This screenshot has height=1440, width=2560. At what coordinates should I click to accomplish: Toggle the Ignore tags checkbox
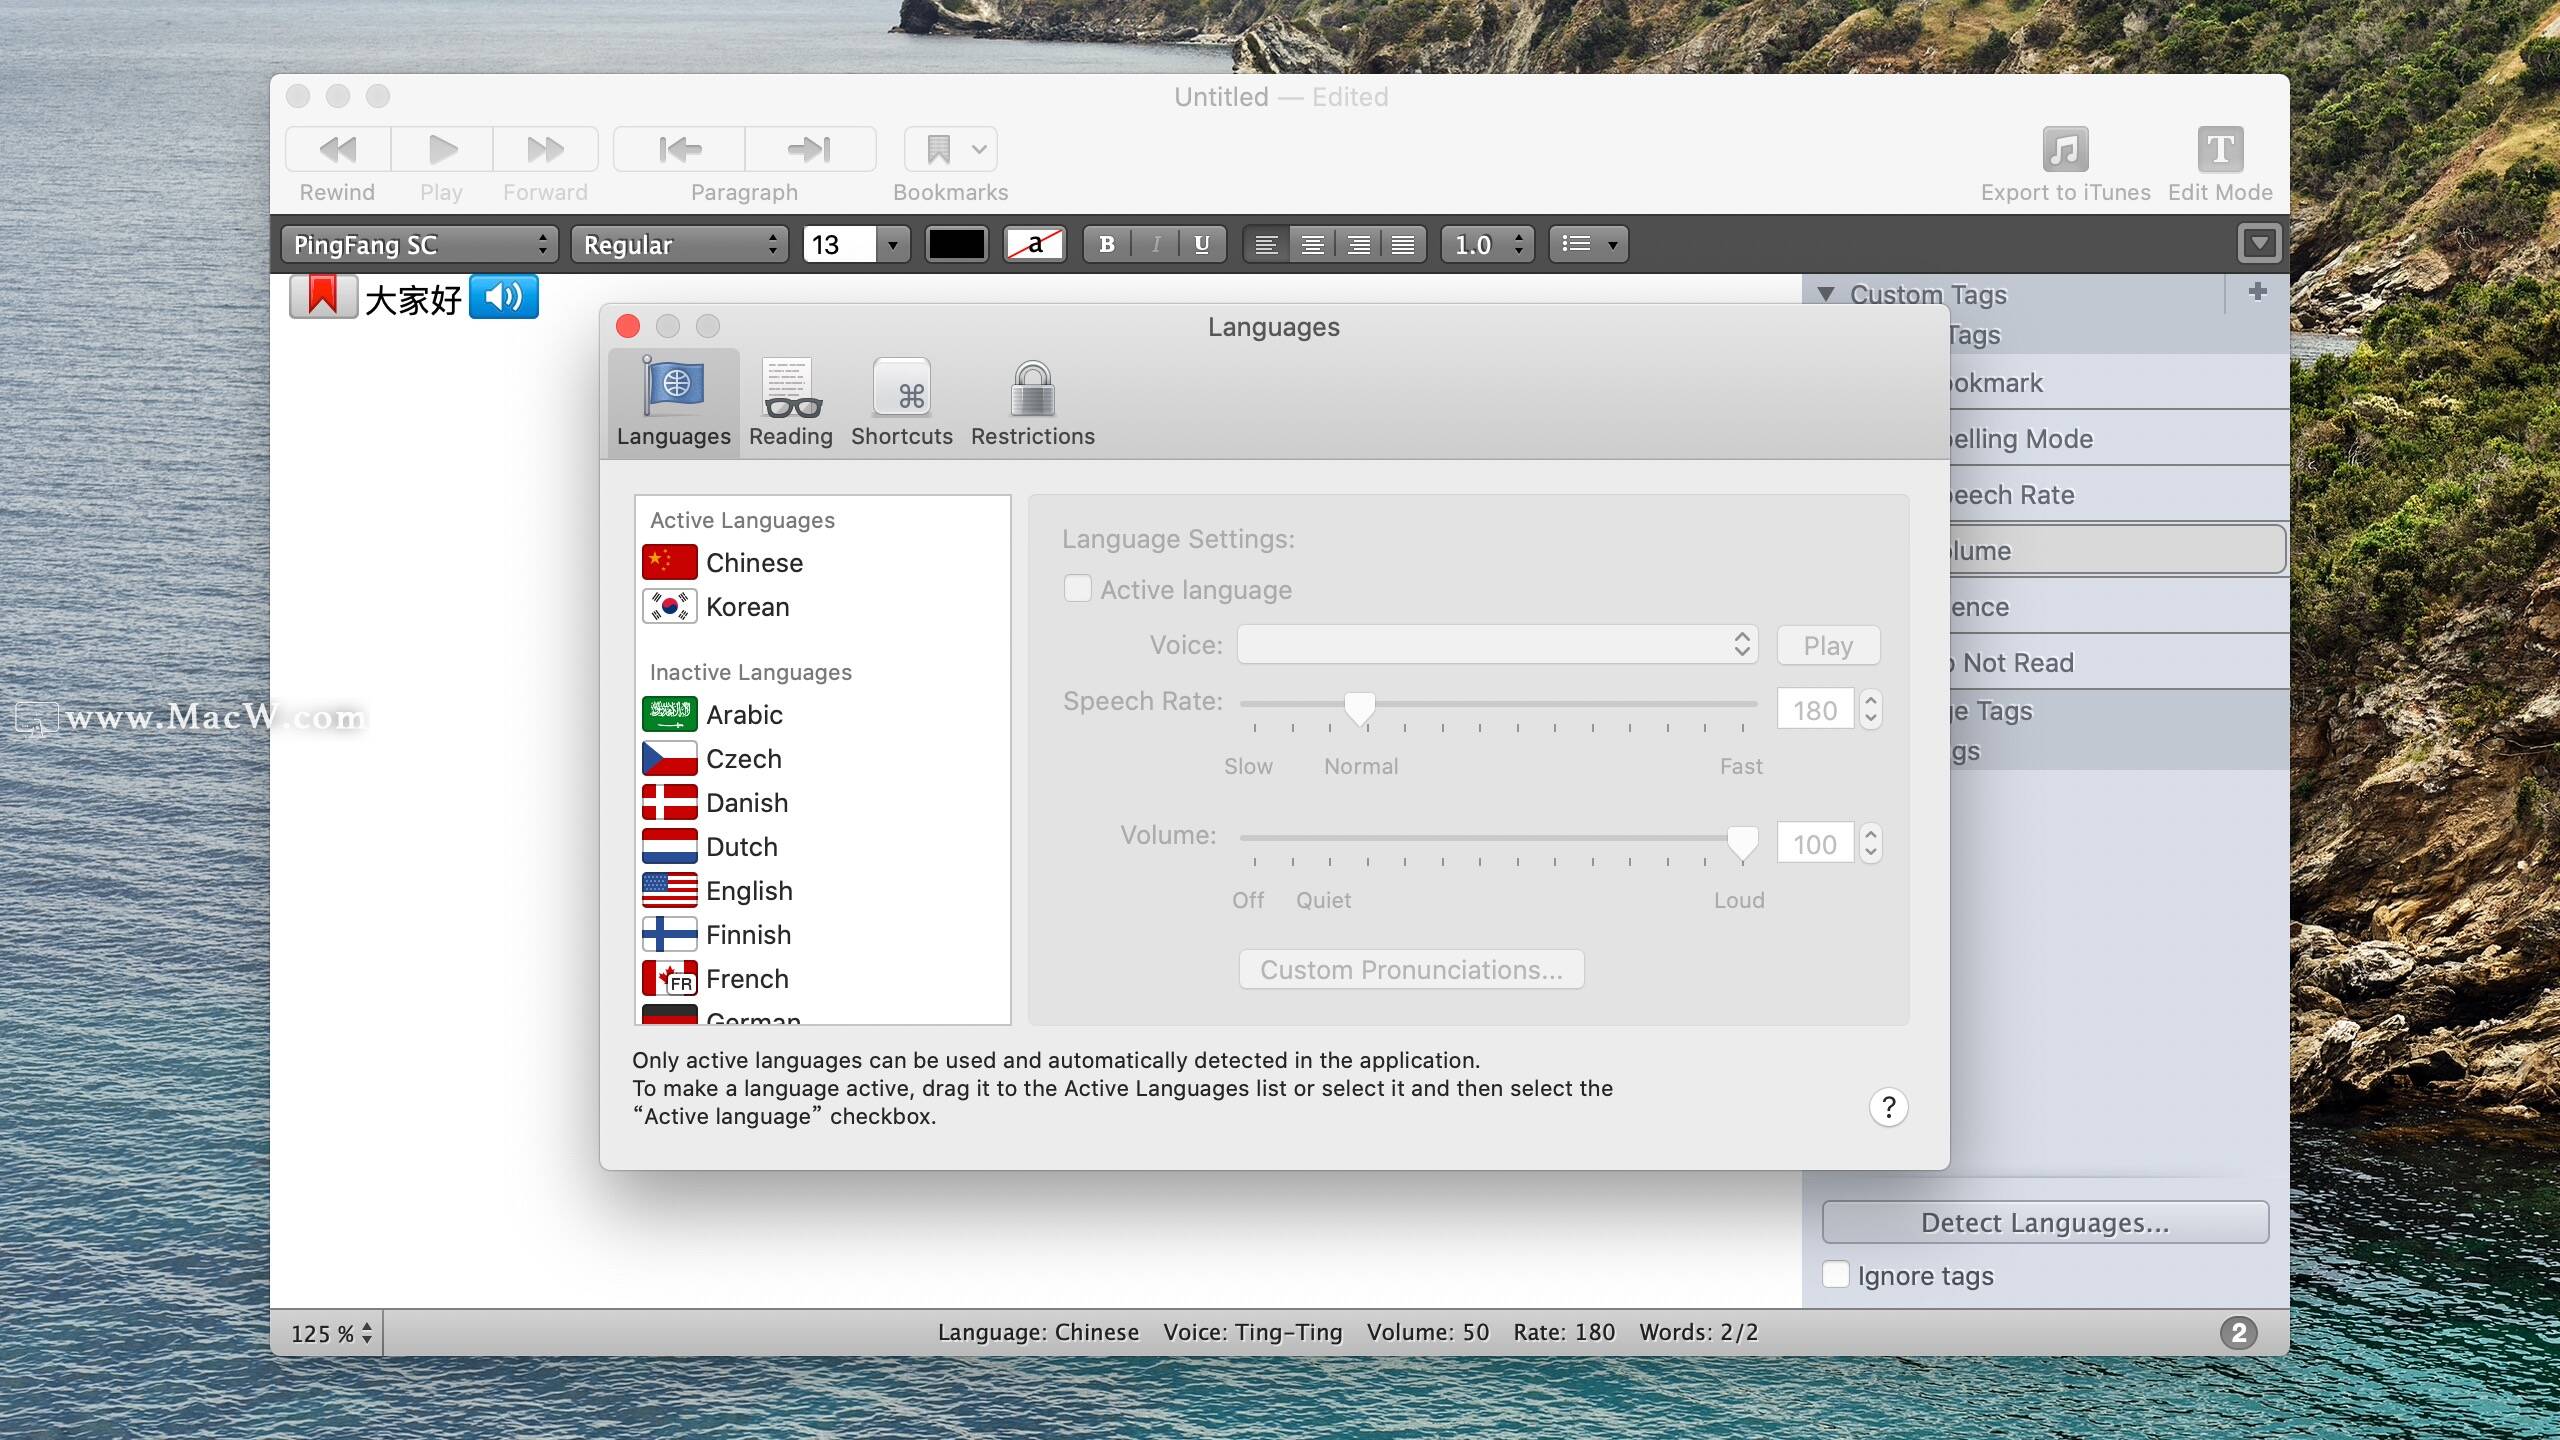(x=1836, y=1275)
